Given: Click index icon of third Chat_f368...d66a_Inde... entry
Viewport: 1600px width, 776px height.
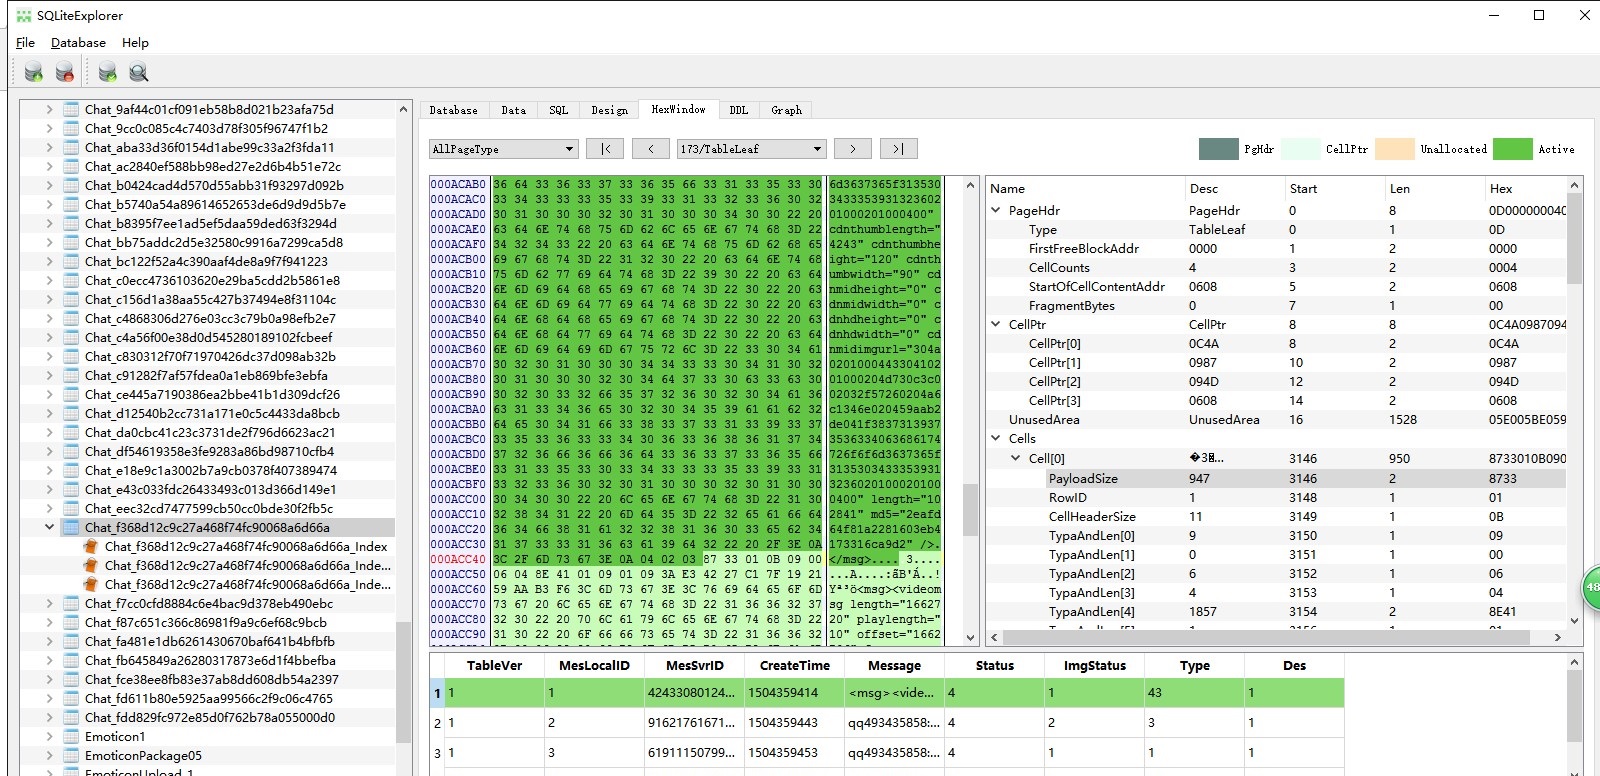Looking at the screenshot, I should (91, 584).
